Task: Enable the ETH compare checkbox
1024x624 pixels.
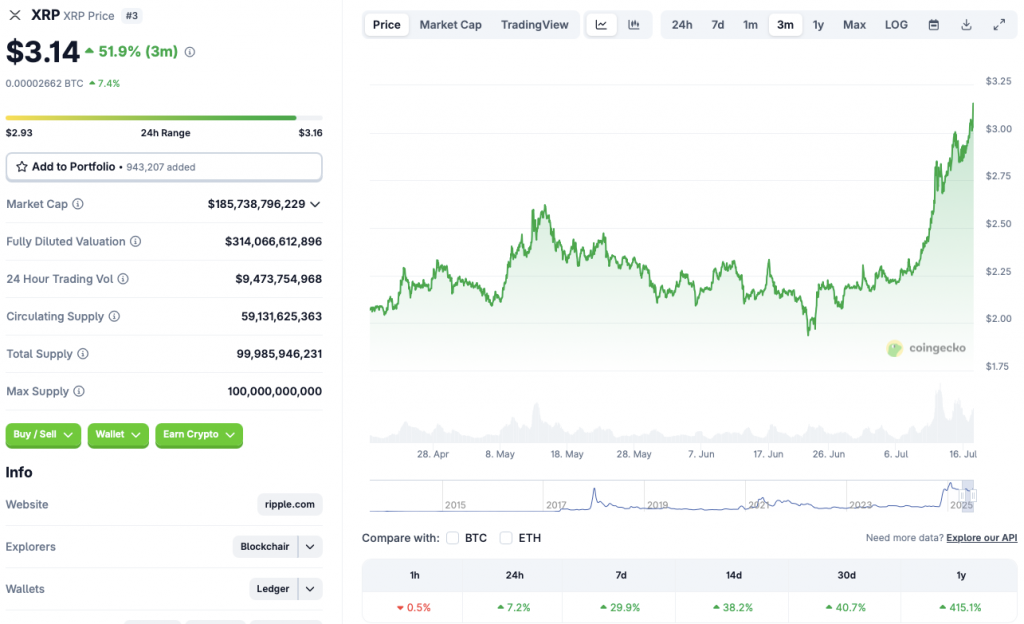Action: (x=506, y=537)
